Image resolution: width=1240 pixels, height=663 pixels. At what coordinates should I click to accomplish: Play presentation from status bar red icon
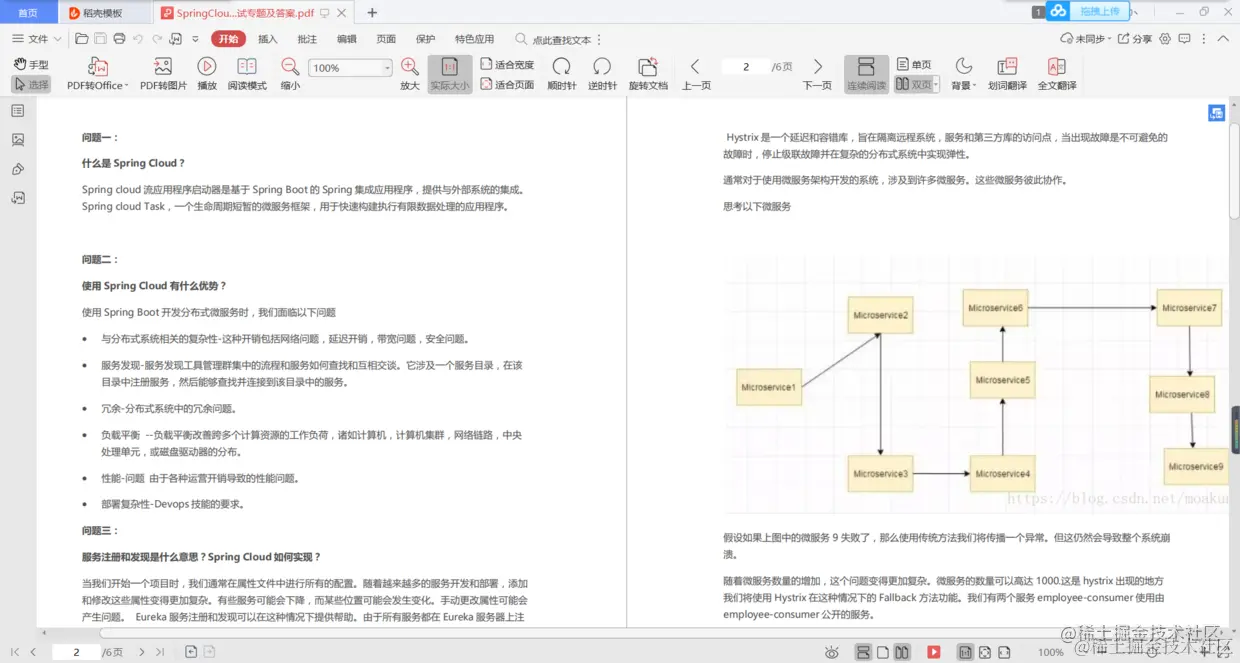click(934, 652)
